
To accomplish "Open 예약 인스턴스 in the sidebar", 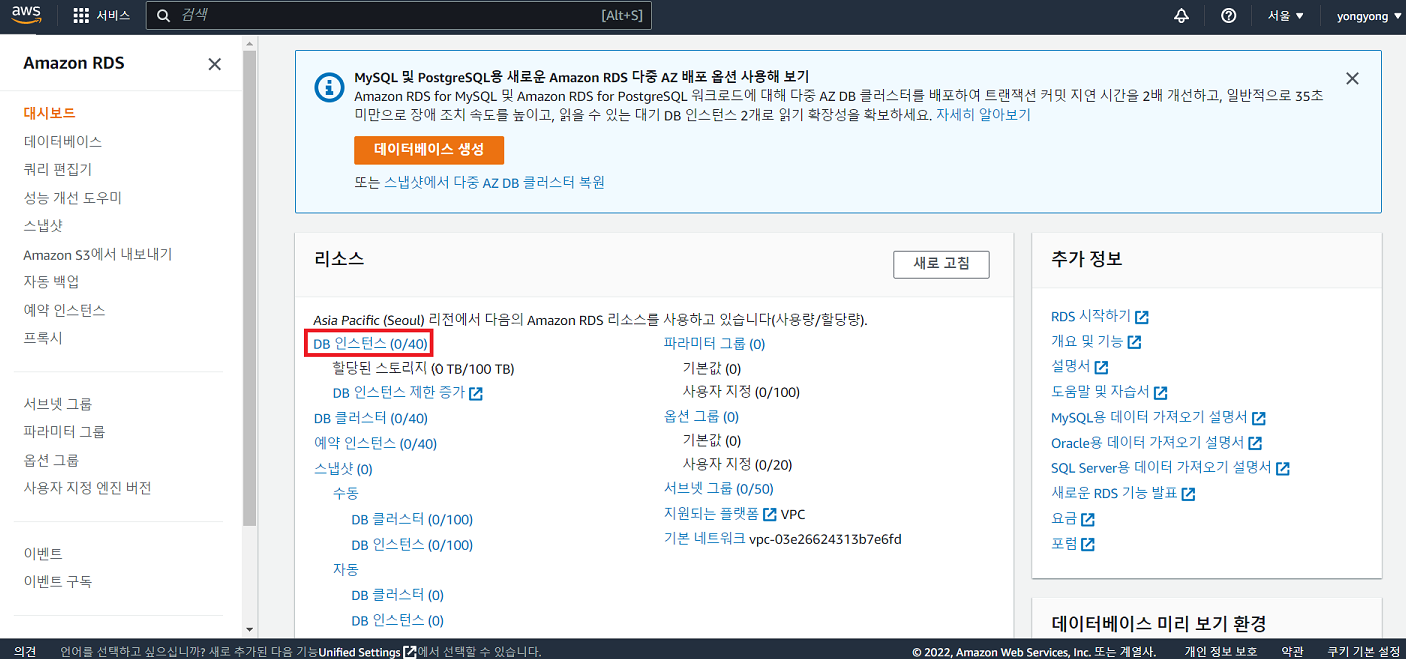I will point(64,310).
